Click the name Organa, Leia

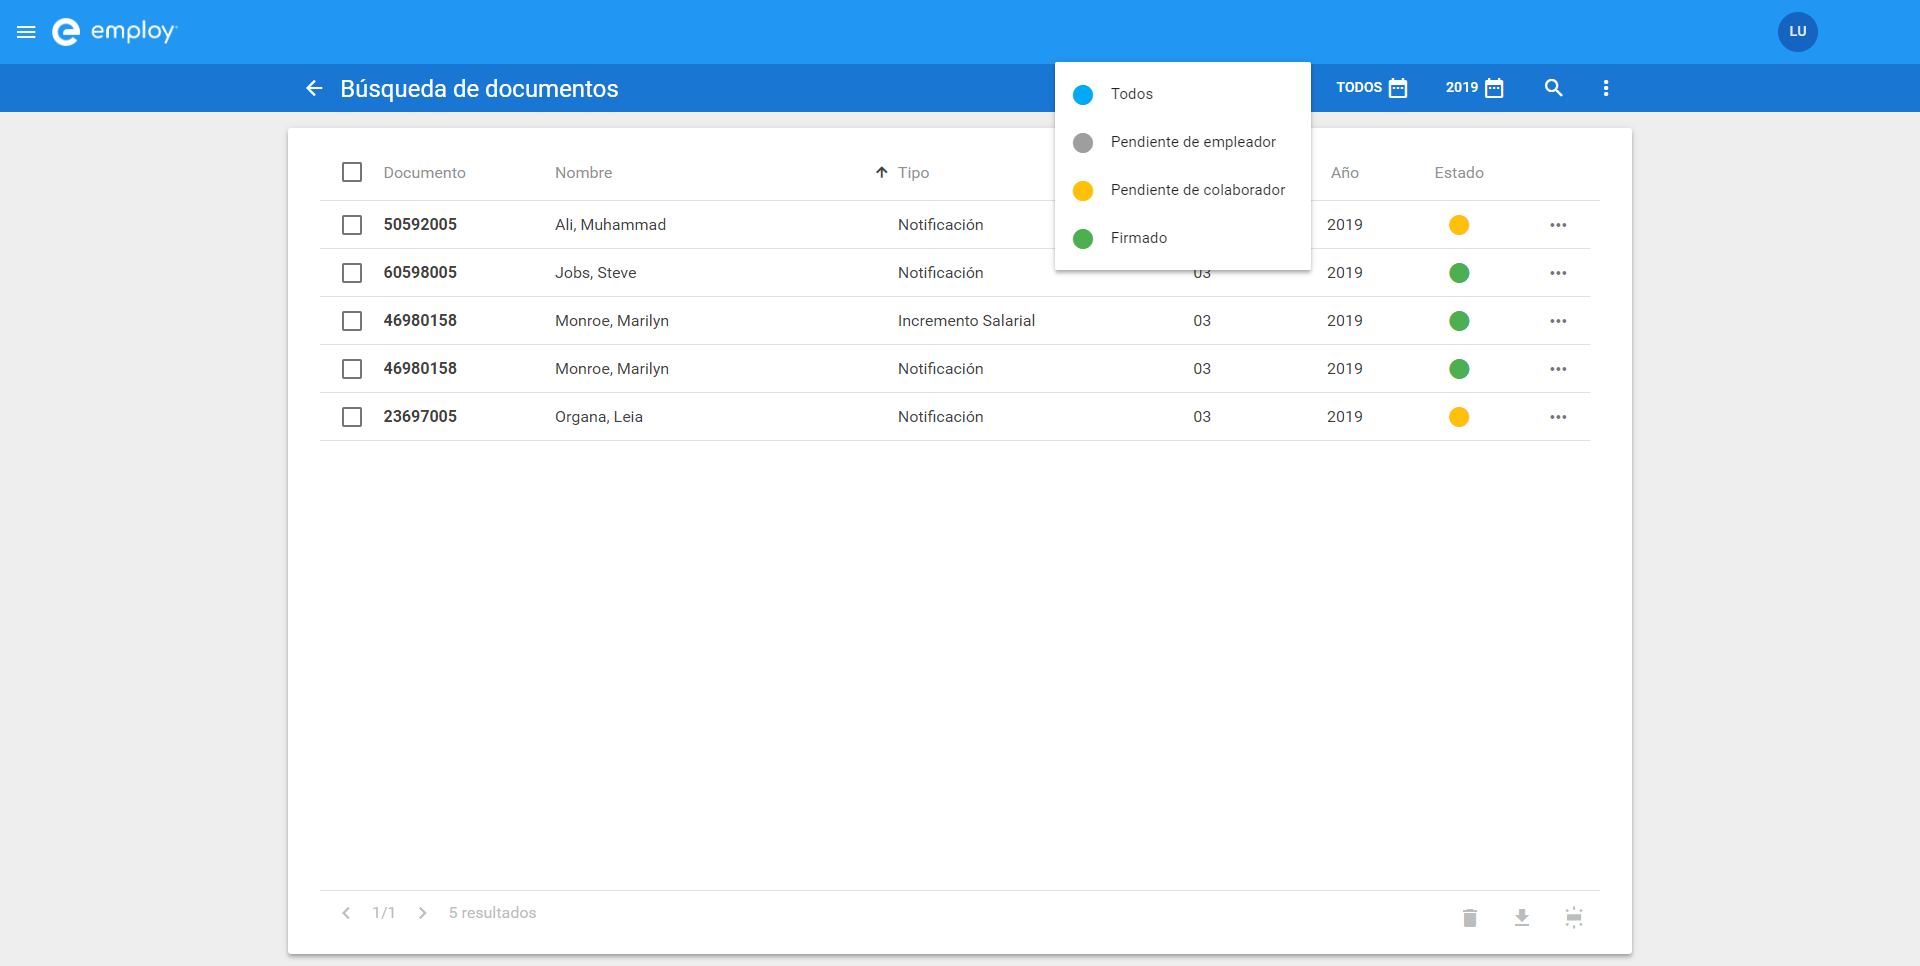(599, 417)
